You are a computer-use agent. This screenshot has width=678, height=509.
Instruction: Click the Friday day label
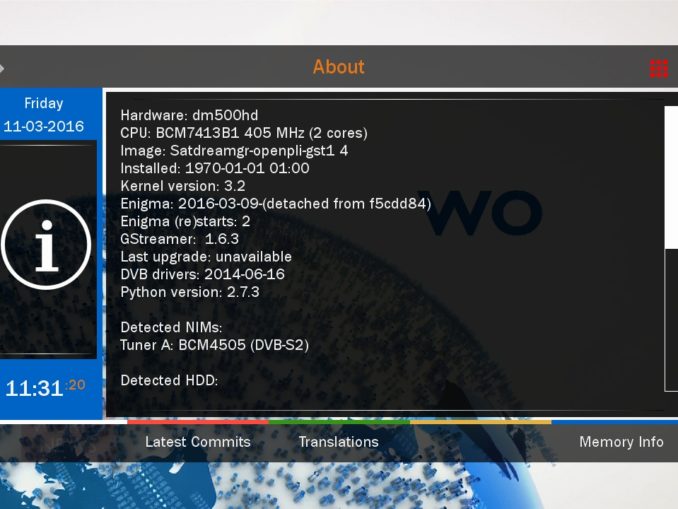[x=44, y=104]
